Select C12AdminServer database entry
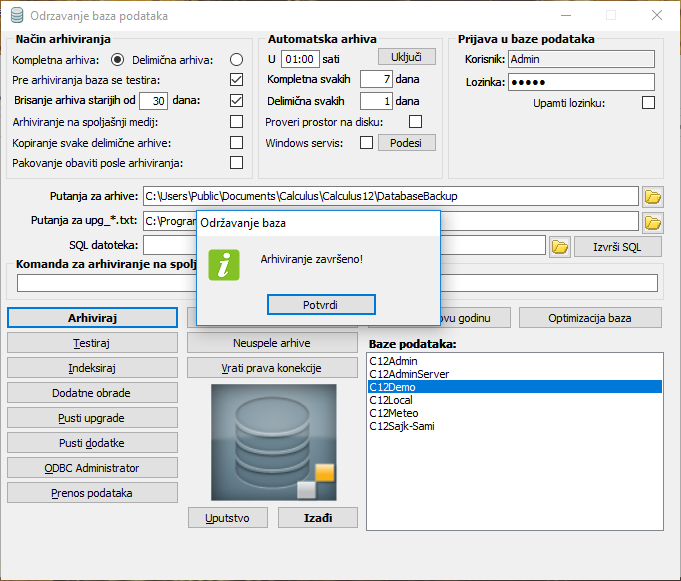The width and height of the screenshot is (681, 581). click(409, 374)
